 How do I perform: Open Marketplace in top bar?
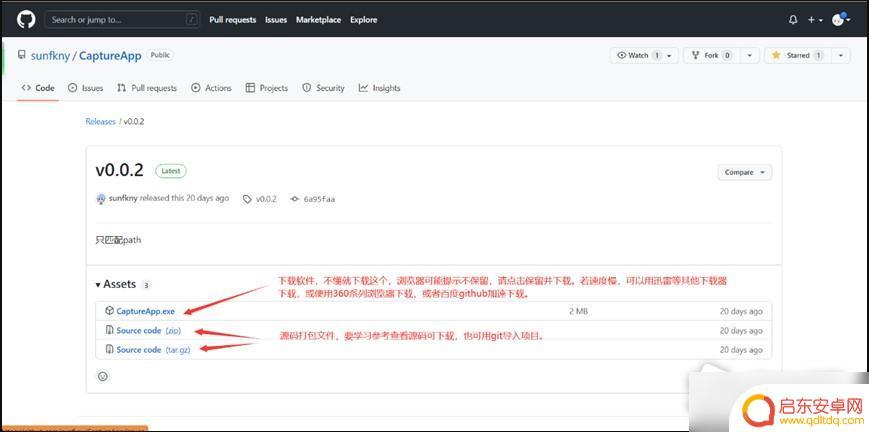[318, 19]
